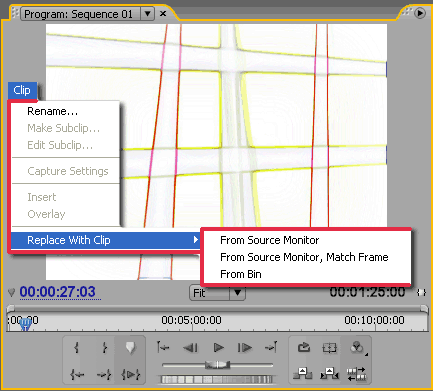433x391 pixels.
Task: Close the Program: Sequence 01 tab
Action: point(163,14)
